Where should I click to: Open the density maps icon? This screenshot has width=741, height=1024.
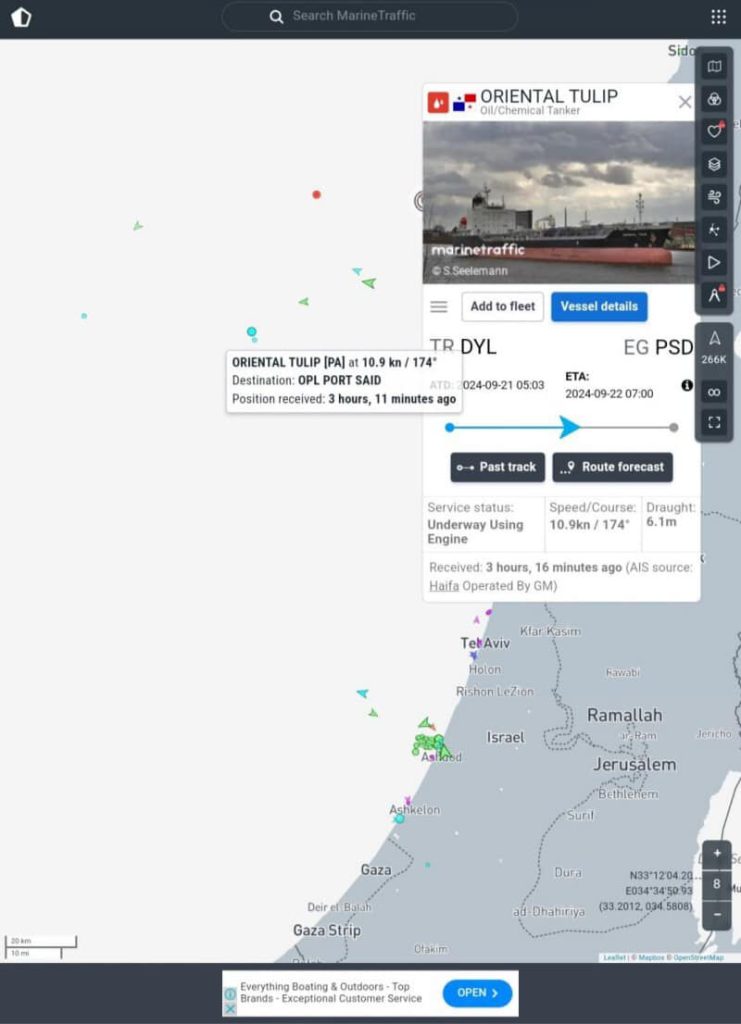[714, 230]
